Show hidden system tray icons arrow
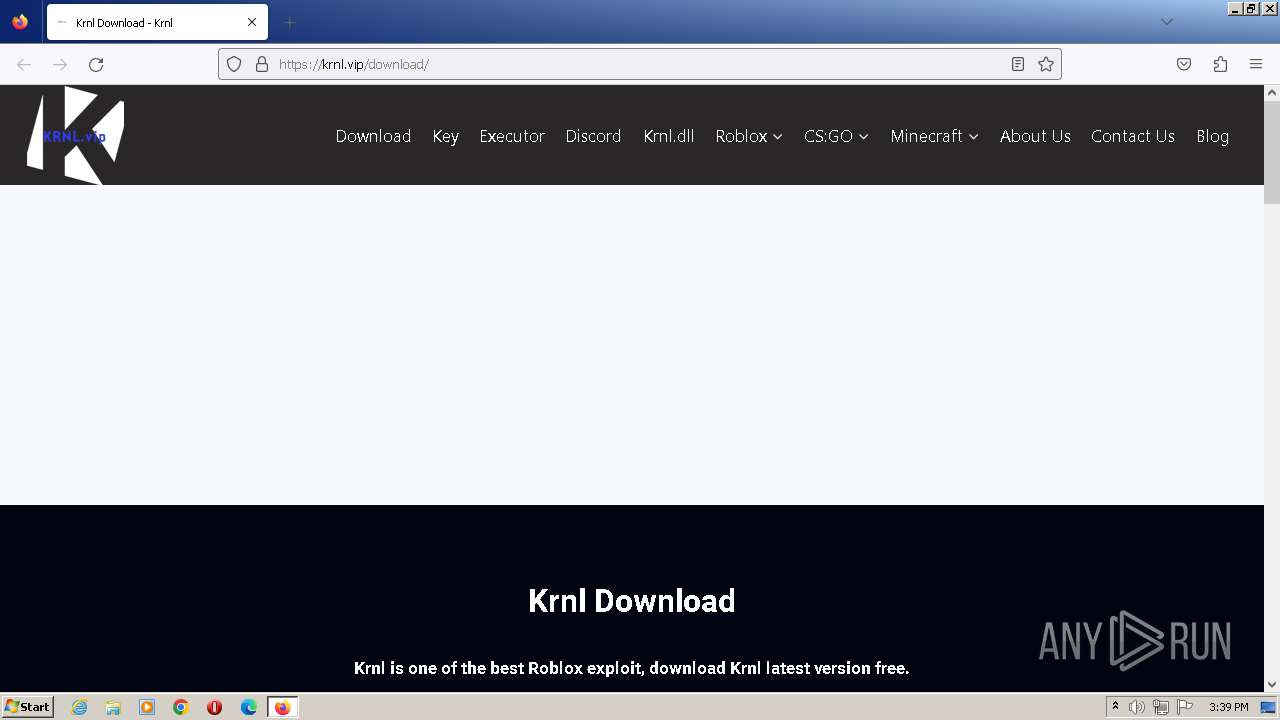The width and height of the screenshot is (1280, 720). pyautogui.click(x=1115, y=707)
